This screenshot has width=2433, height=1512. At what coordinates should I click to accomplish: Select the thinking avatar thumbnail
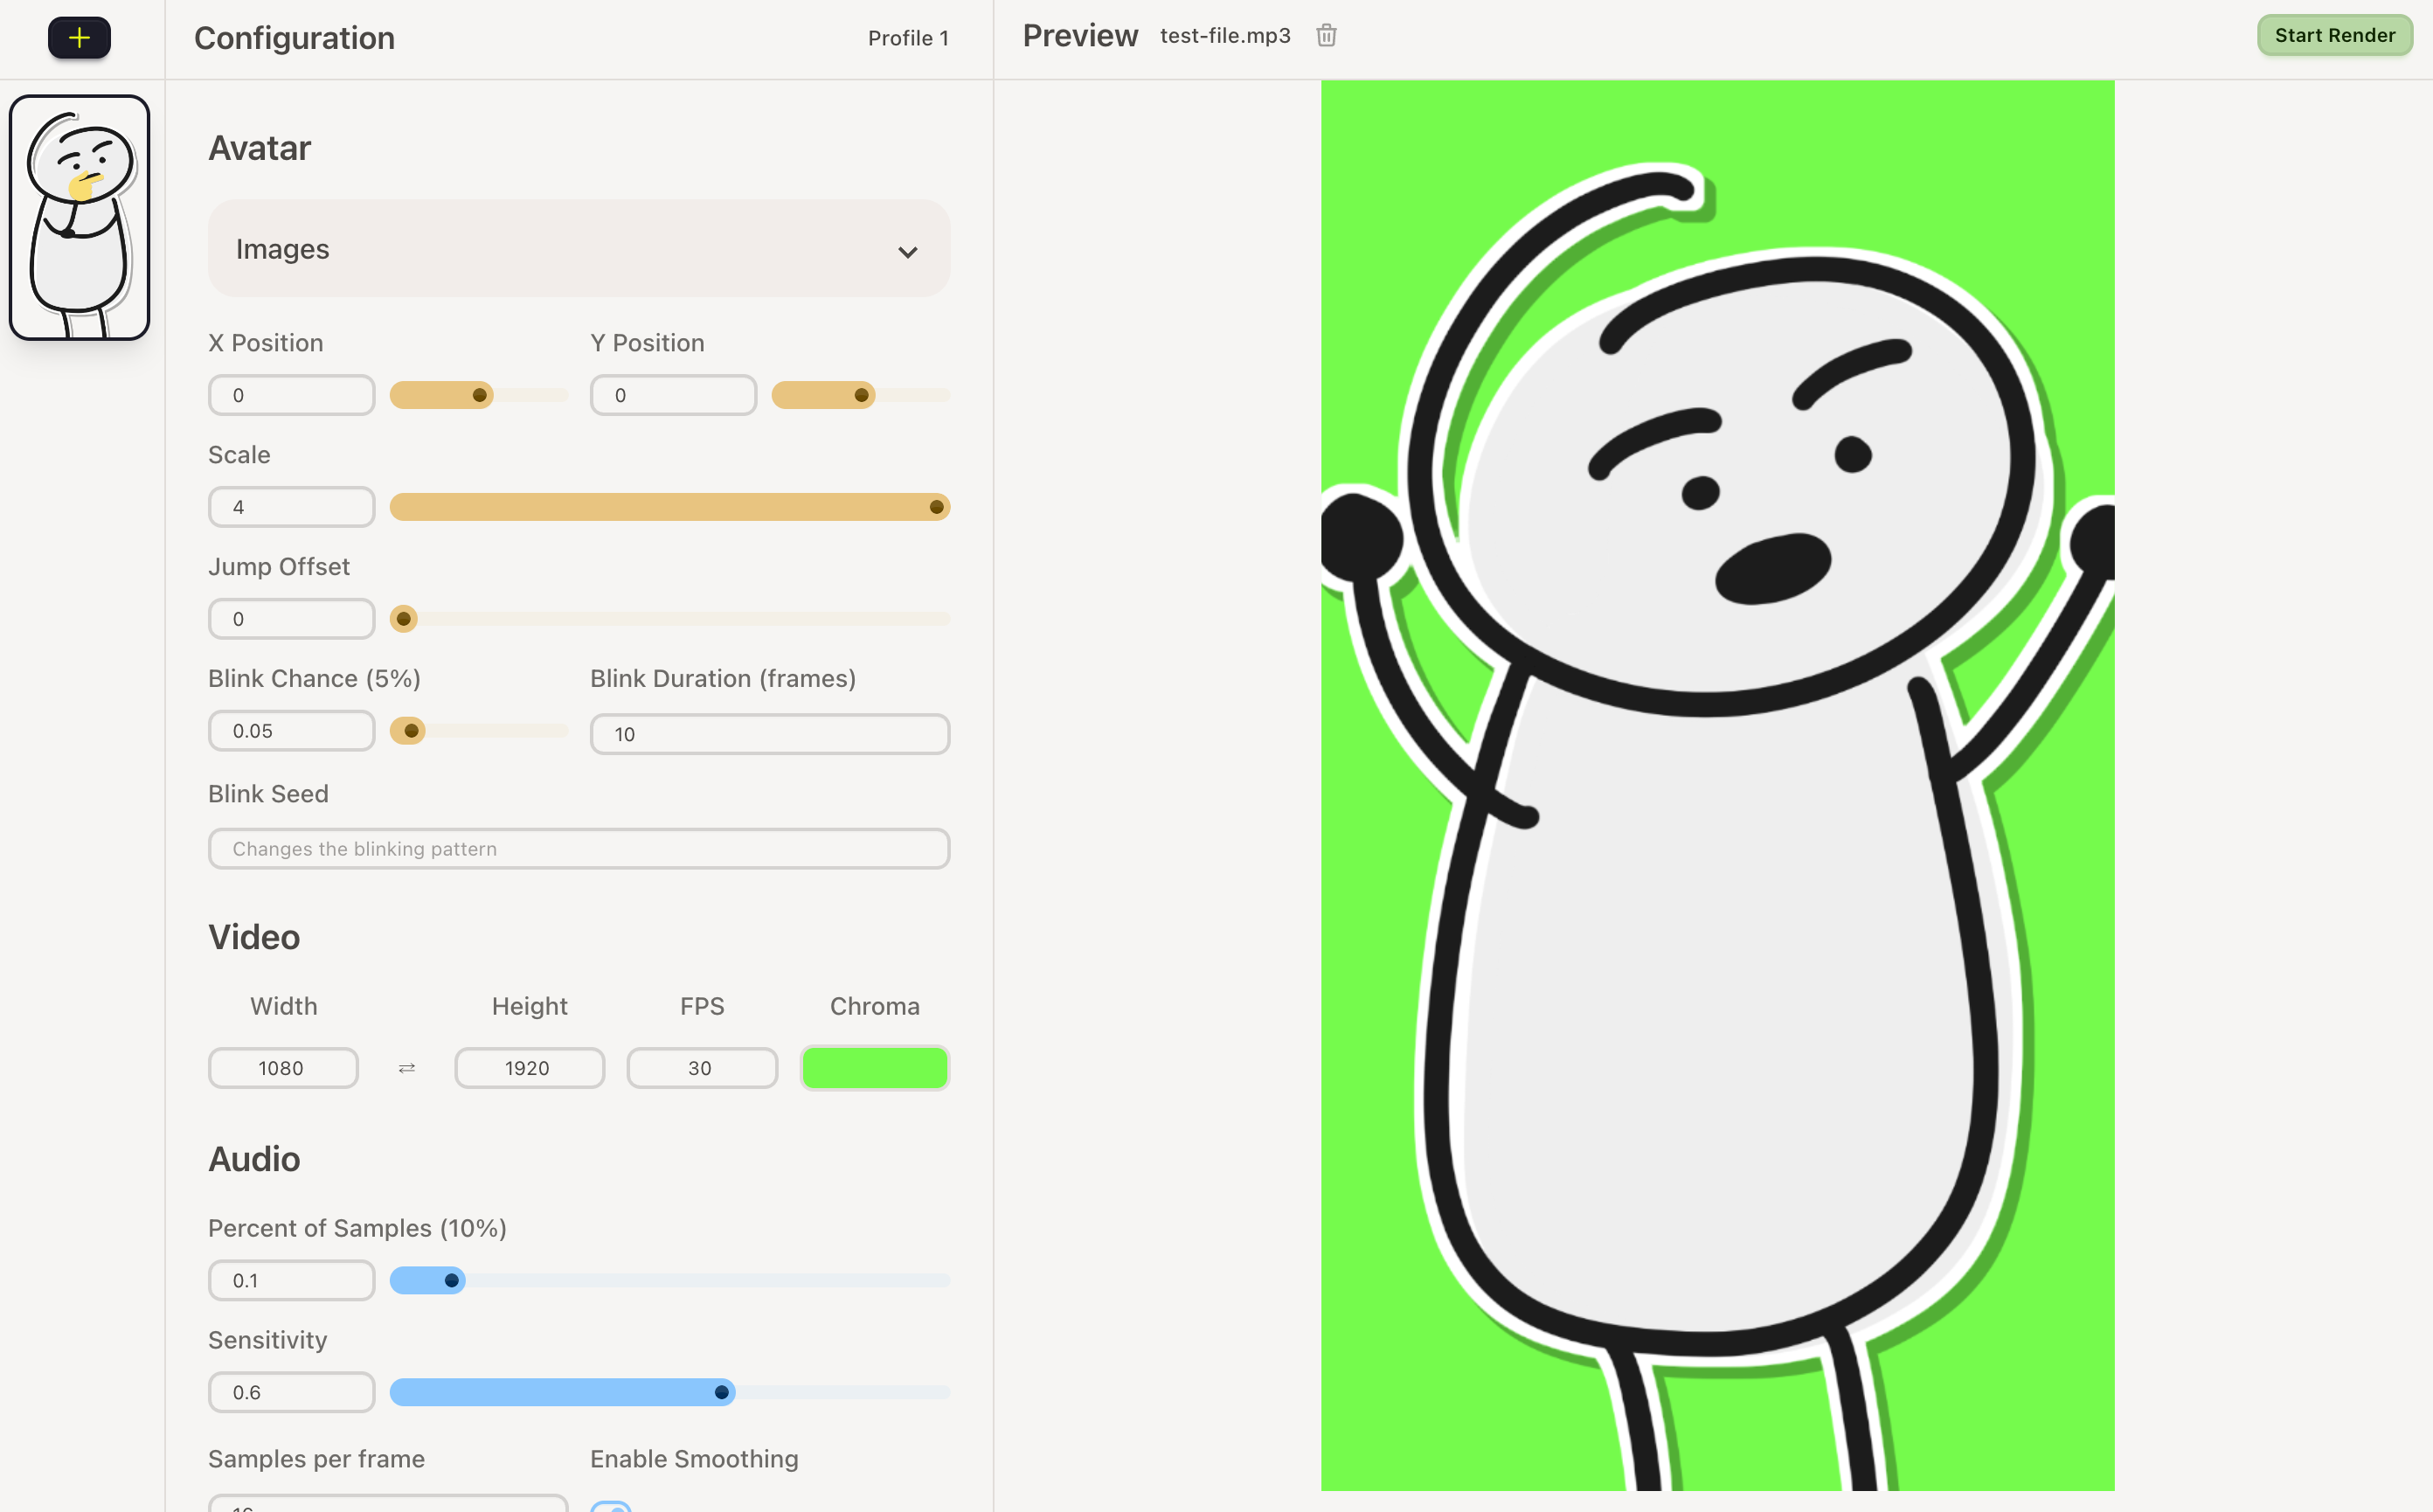(x=79, y=218)
